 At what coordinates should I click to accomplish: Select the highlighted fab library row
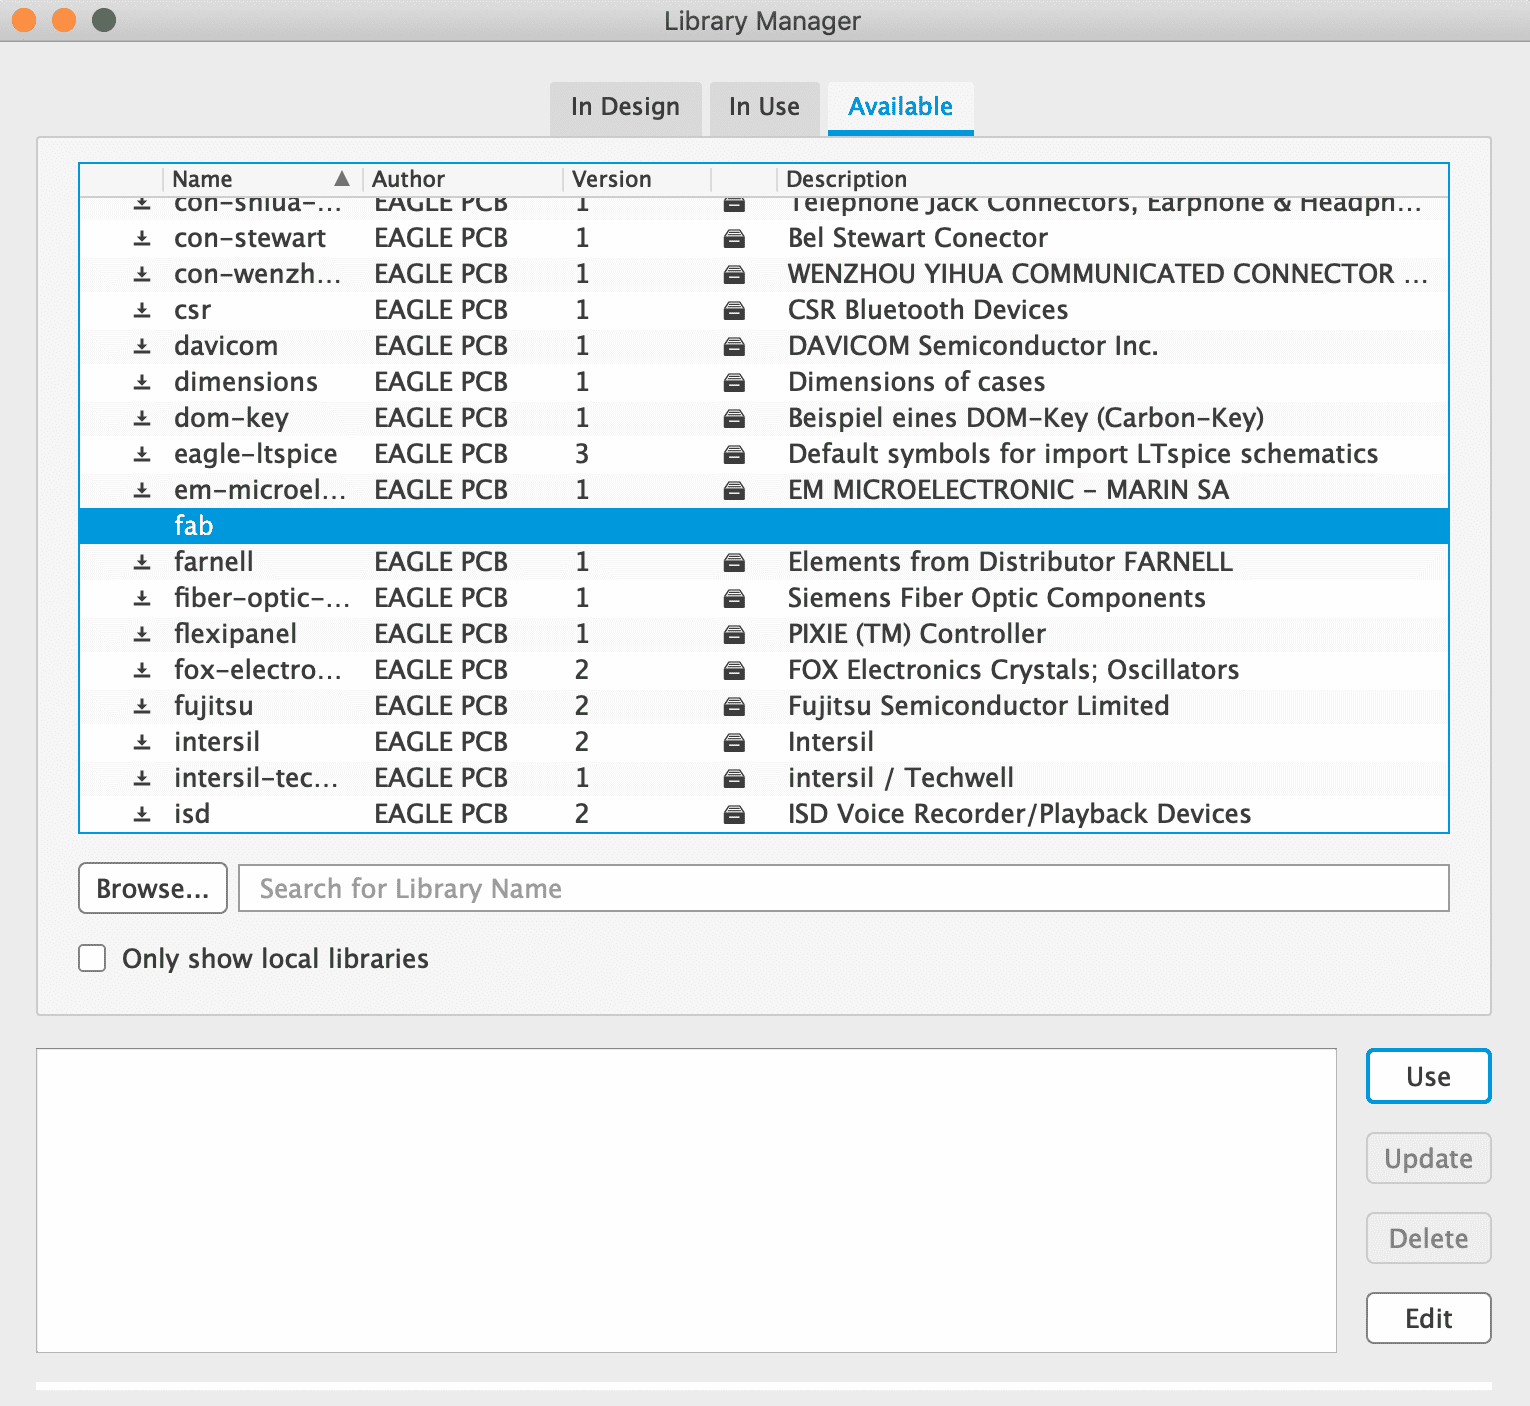tap(764, 526)
